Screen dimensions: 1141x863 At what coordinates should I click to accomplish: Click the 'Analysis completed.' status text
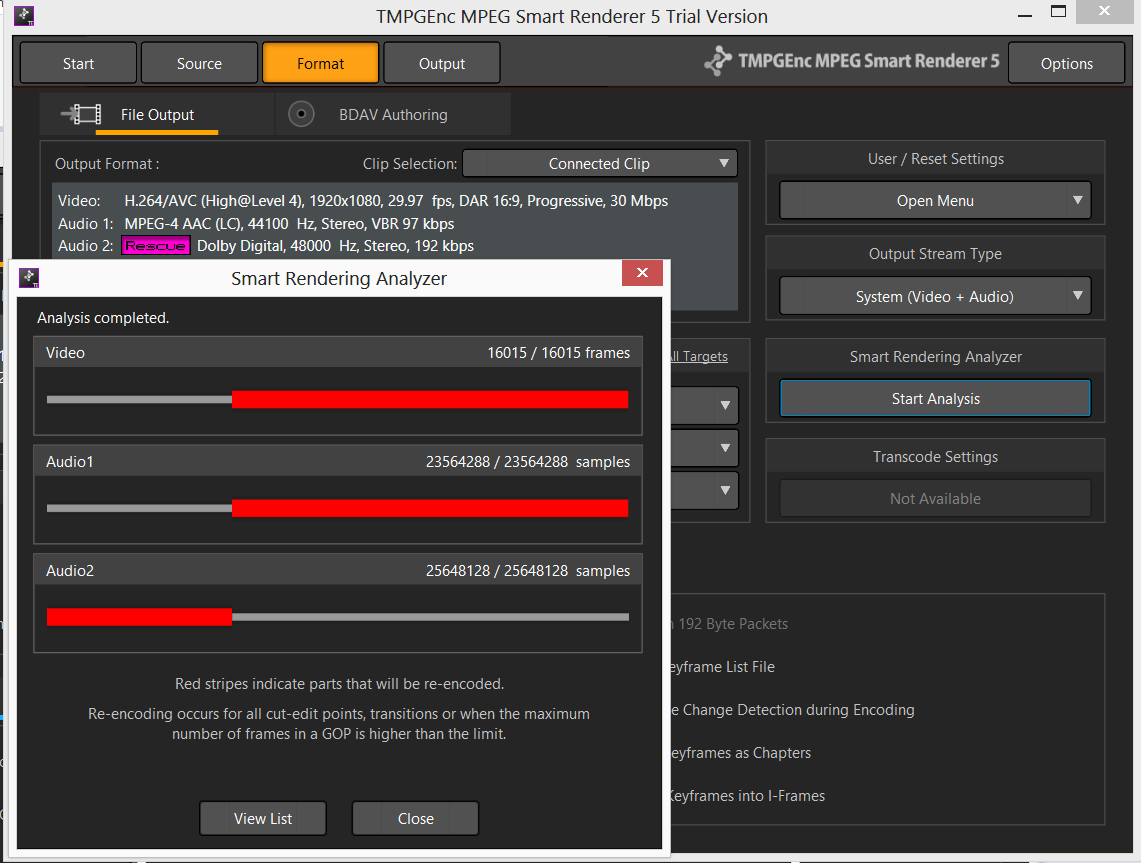[103, 318]
